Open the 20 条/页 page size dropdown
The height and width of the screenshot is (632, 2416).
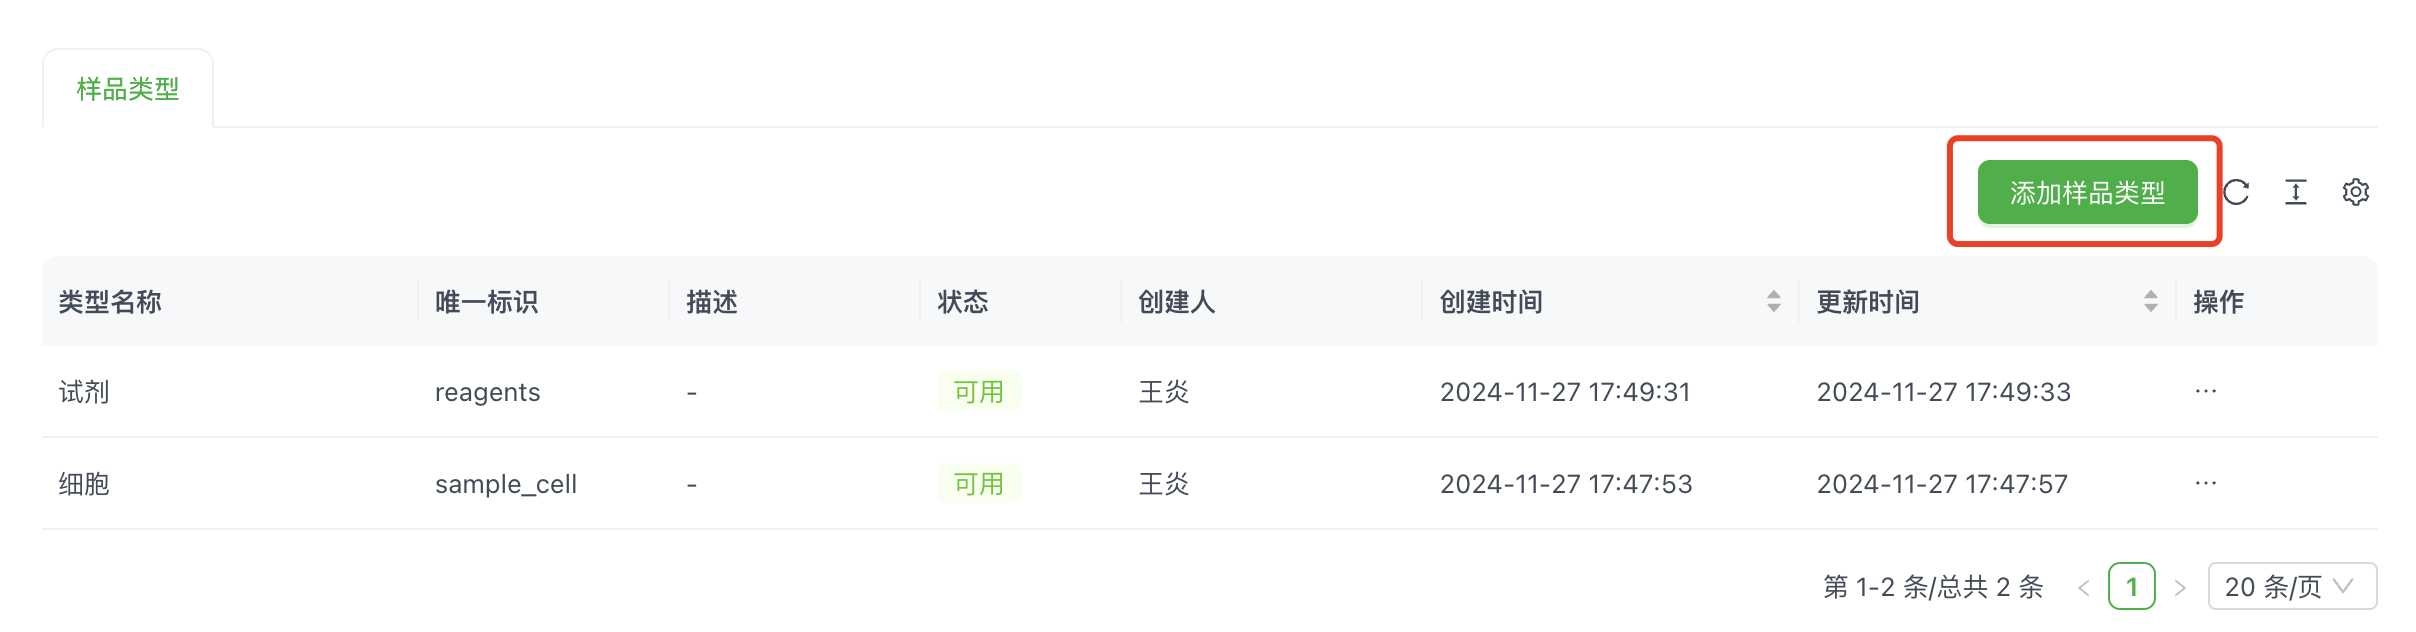pos(2292,586)
